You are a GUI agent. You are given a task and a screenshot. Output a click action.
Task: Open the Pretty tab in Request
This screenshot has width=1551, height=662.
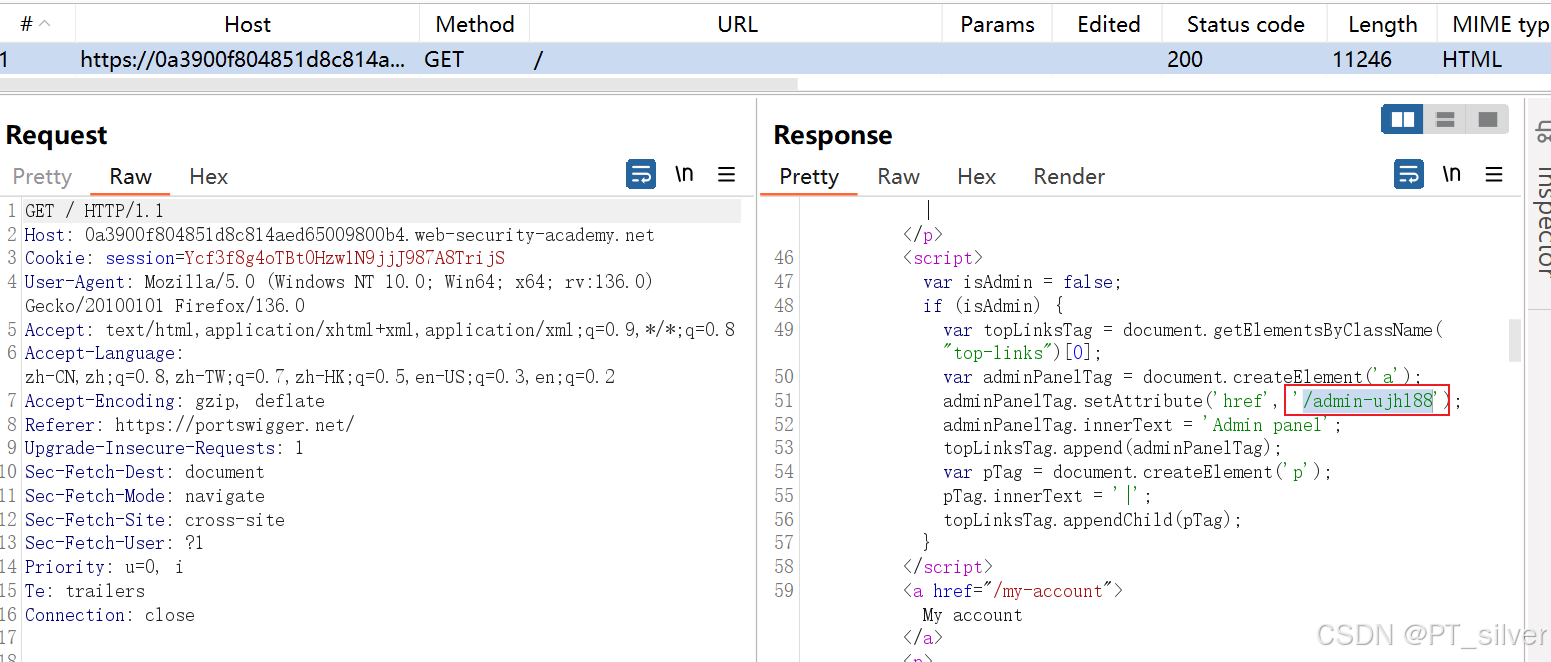(42, 176)
